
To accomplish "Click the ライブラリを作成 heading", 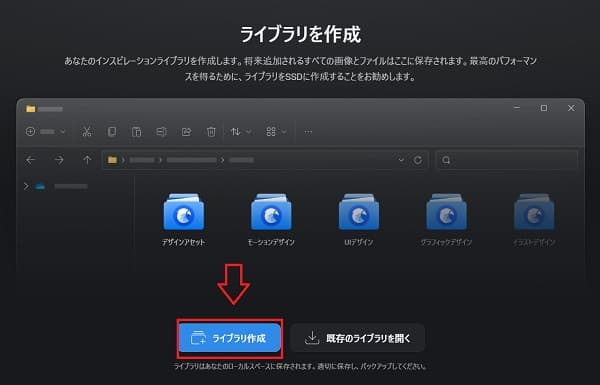I will click(x=300, y=34).
